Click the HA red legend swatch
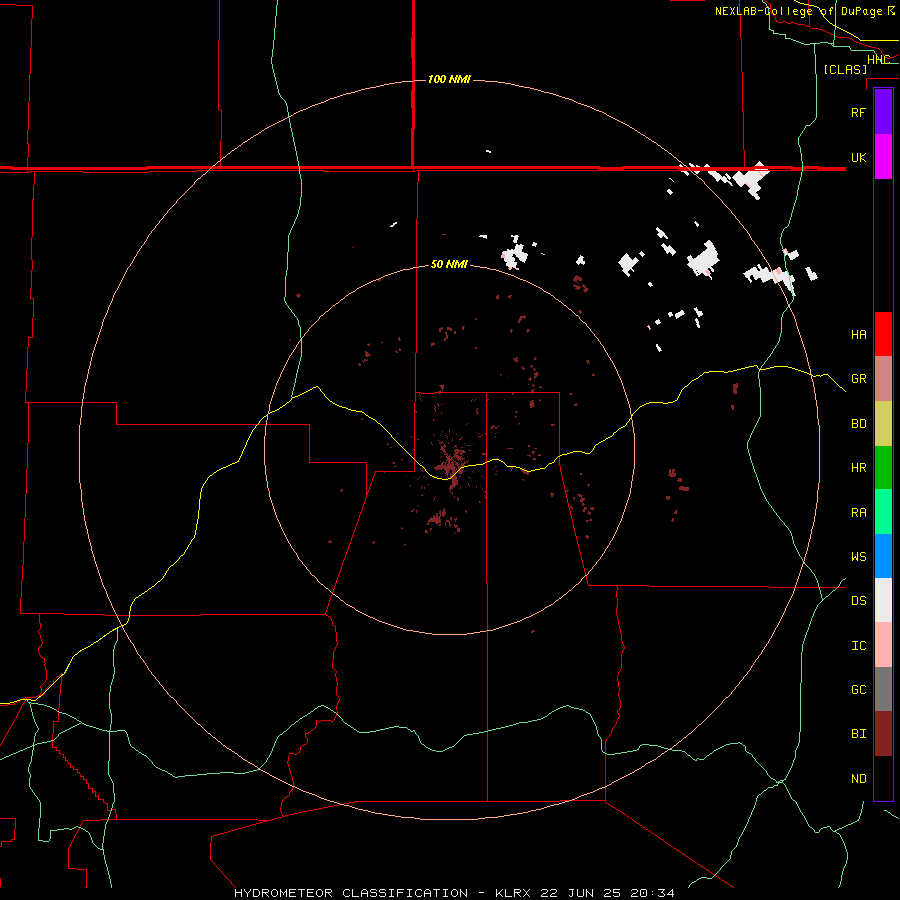Screen dimensions: 900x900 click(883, 334)
